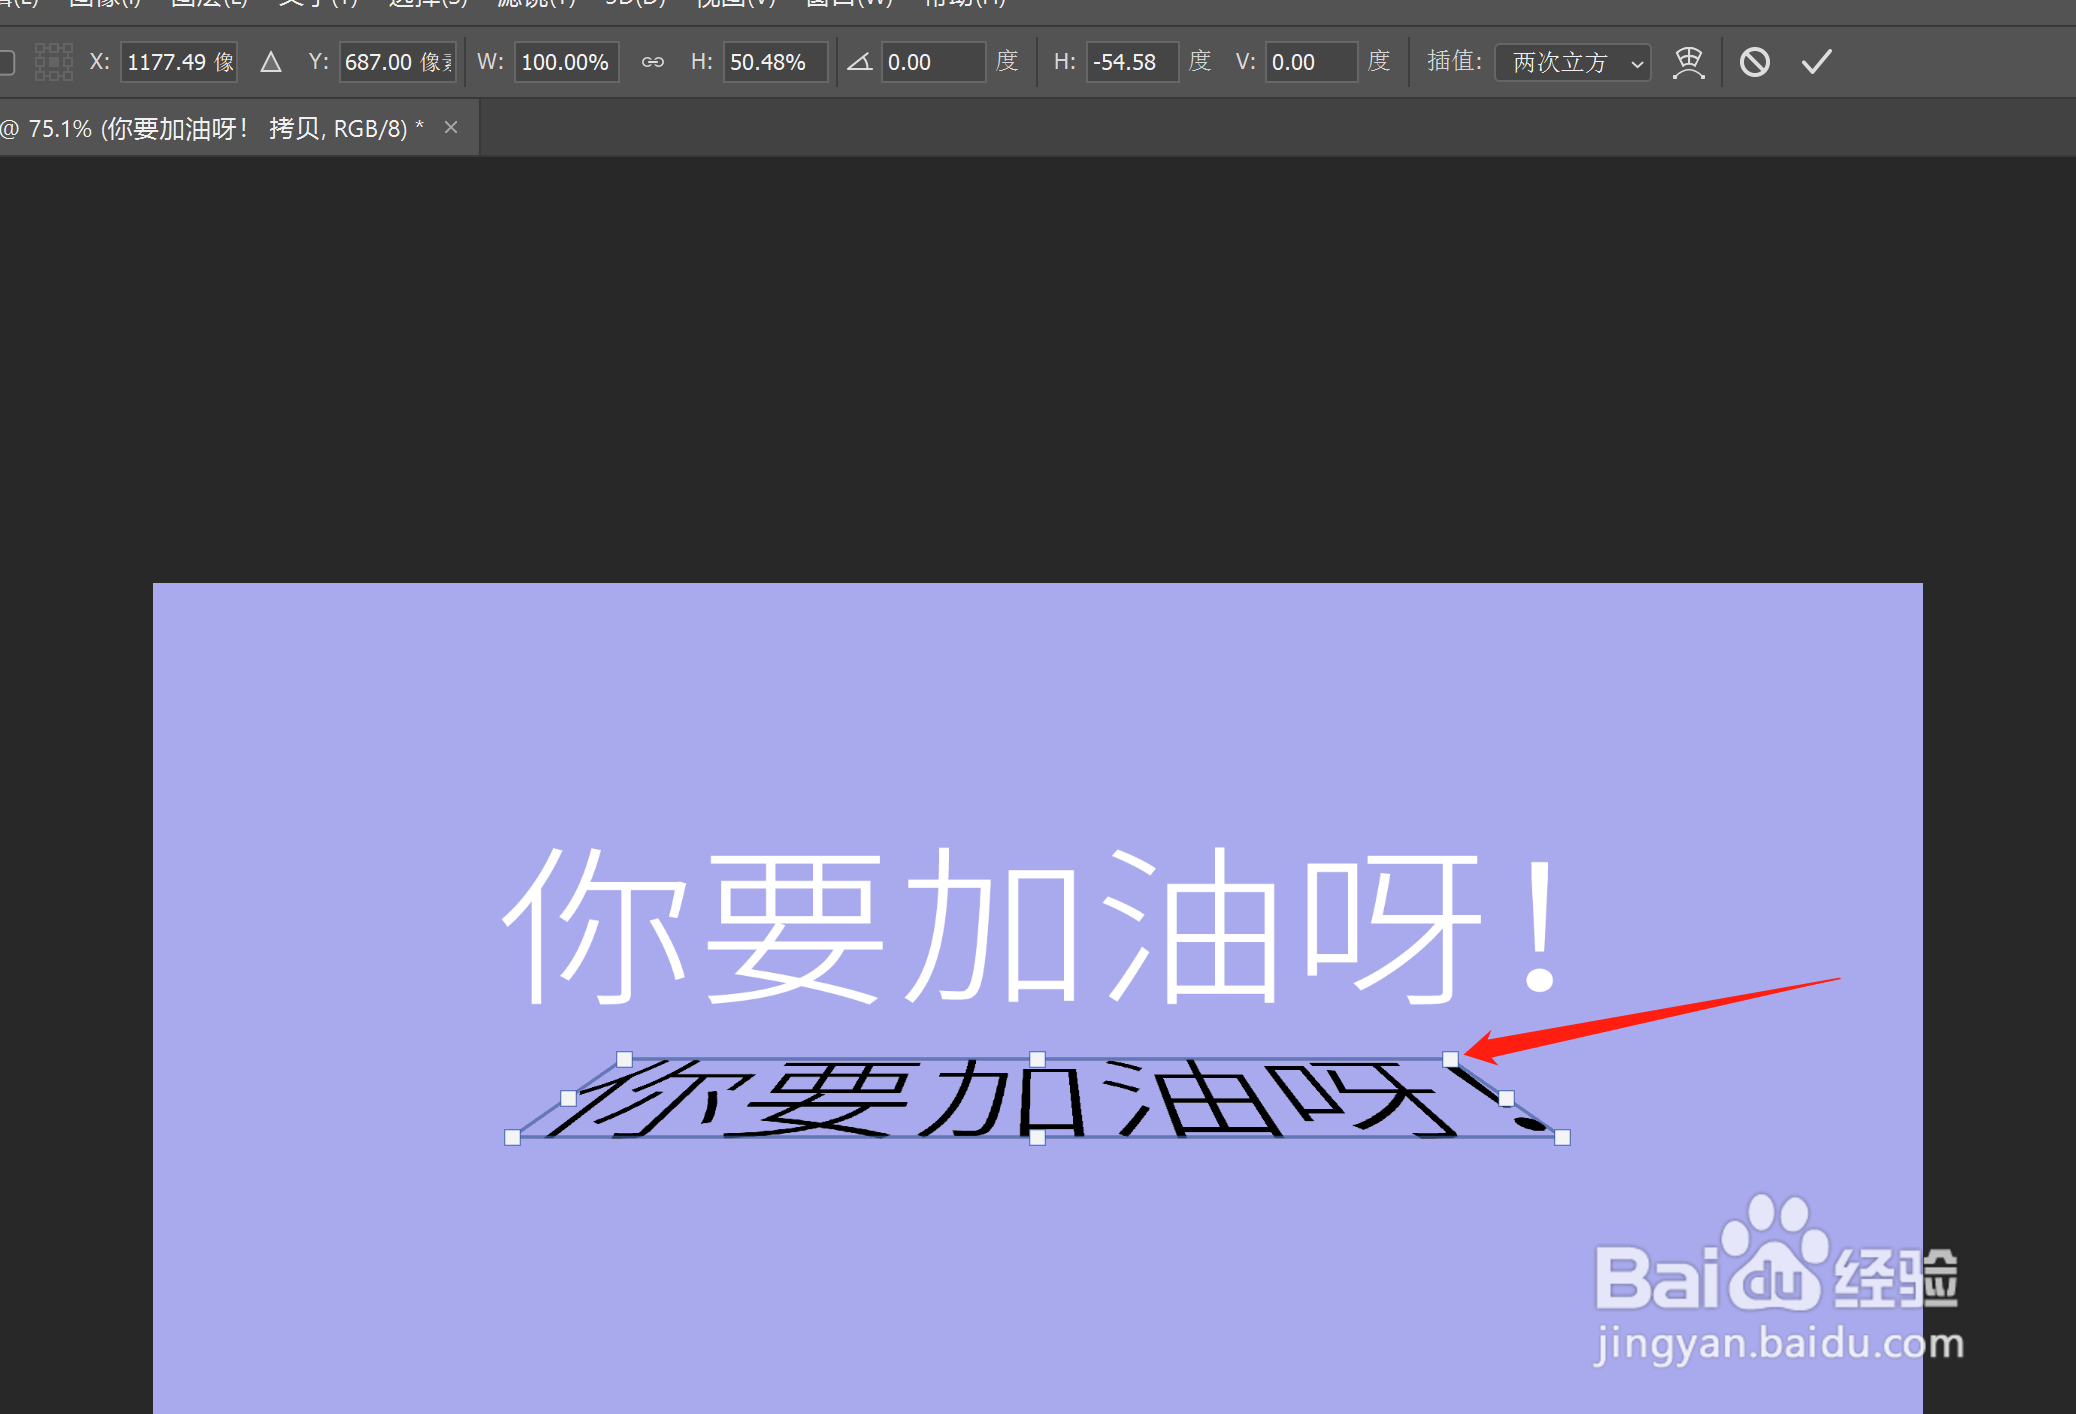Click the right-middle transform handle

pyautogui.click(x=1506, y=1098)
